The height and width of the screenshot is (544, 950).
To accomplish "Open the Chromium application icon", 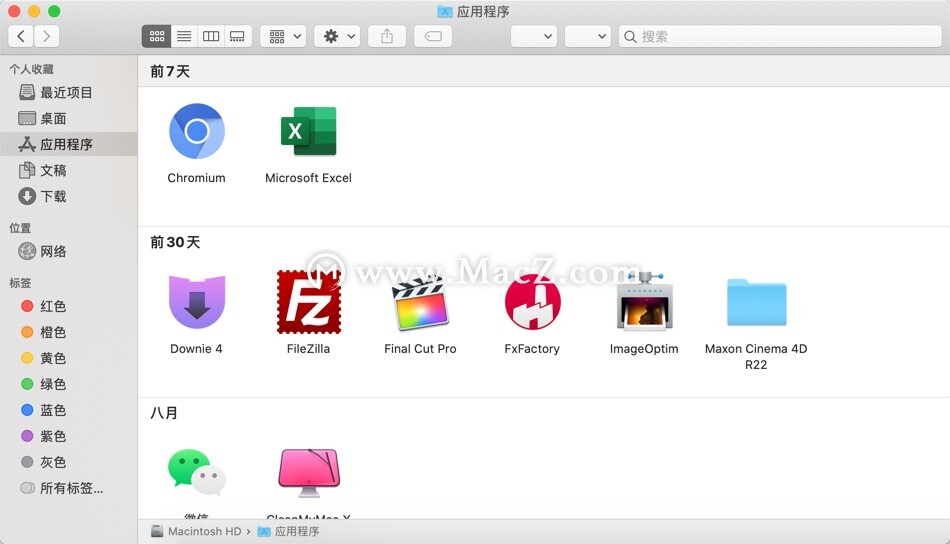I will (196, 131).
